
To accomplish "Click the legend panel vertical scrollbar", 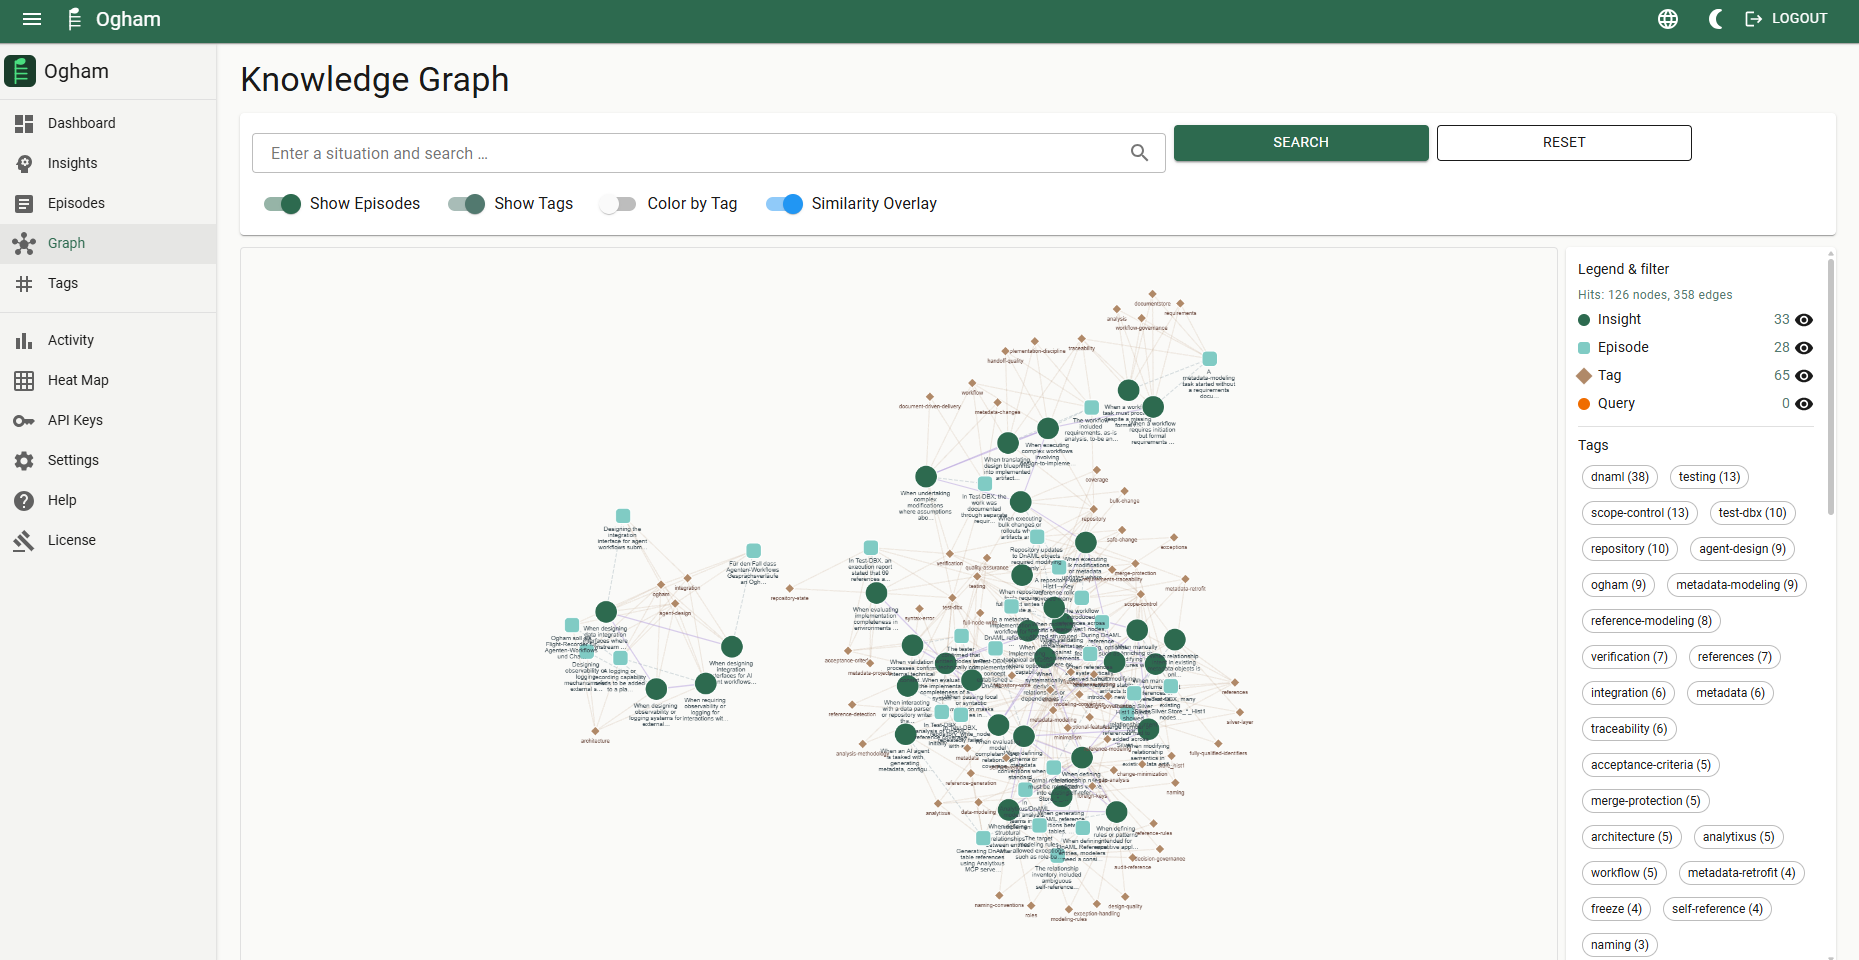I will click(1831, 385).
